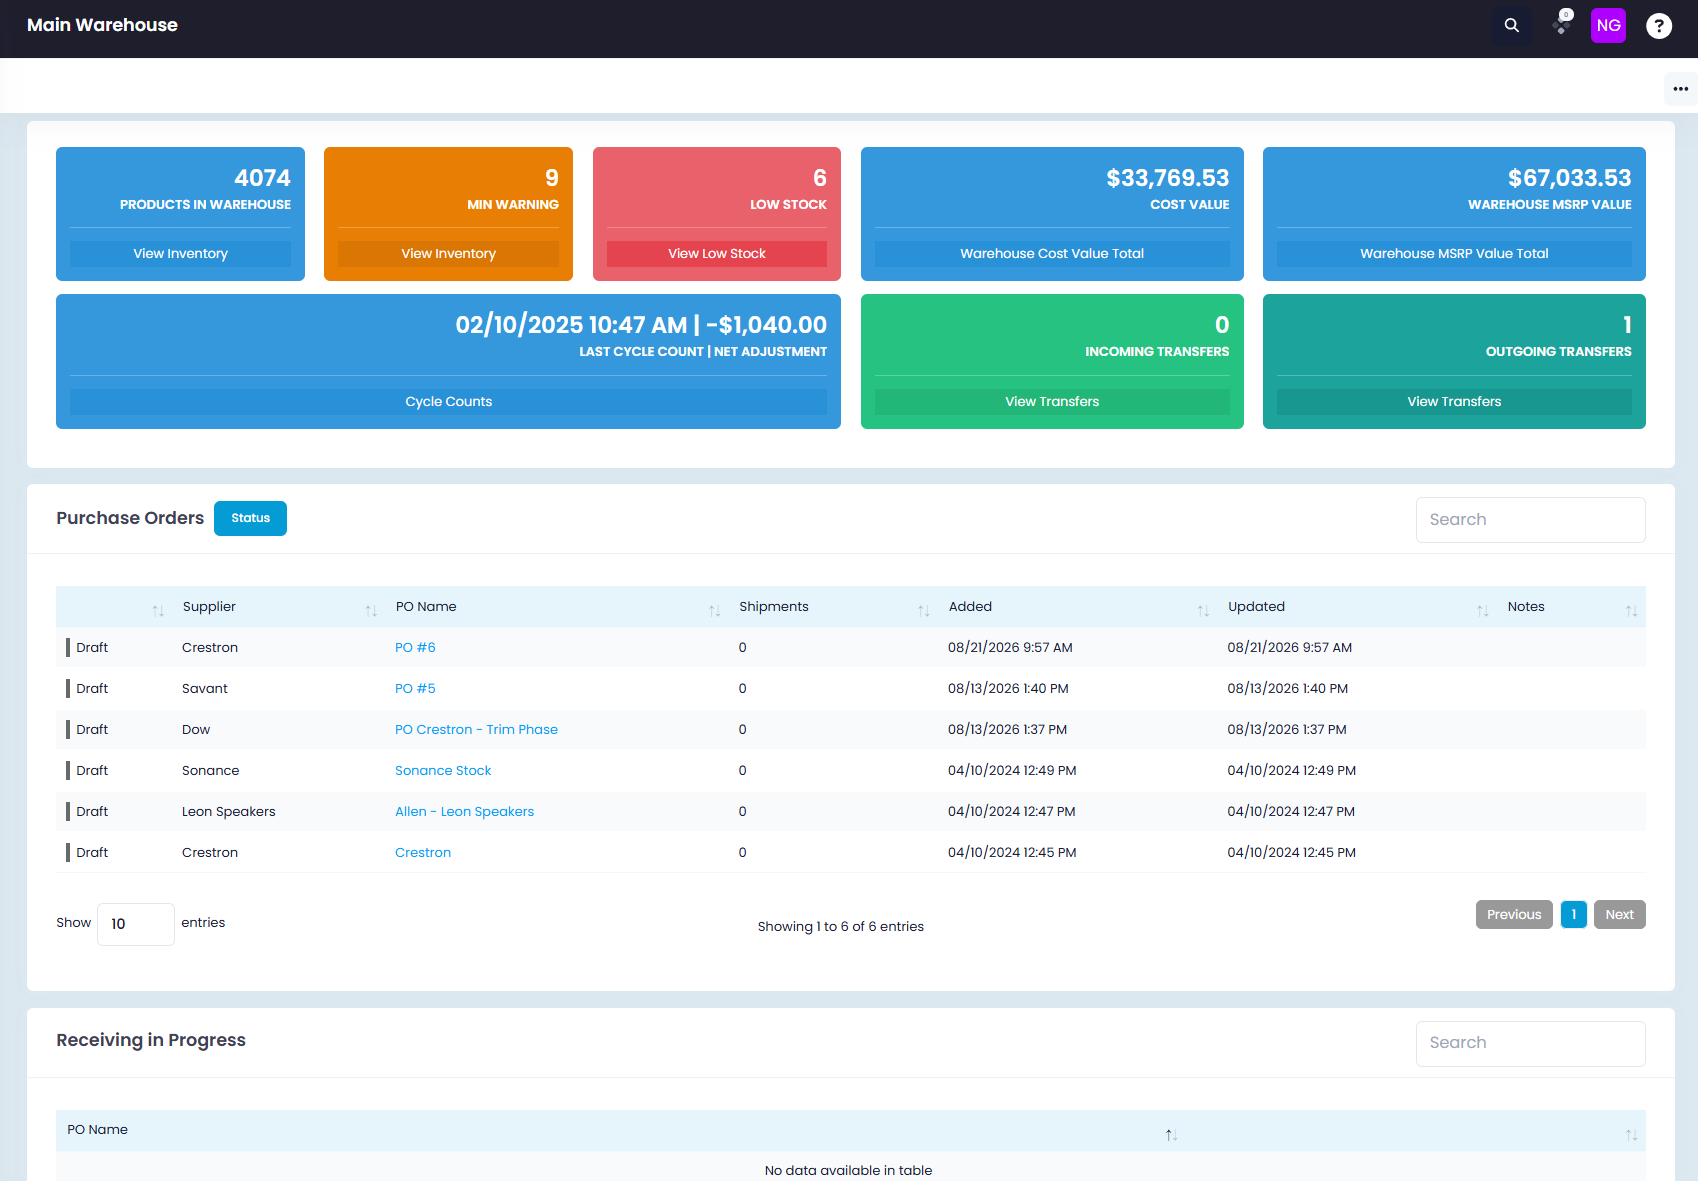Image resolution: width=1698 pixels, height=1181 pixels.
Task: Click the Notes column header
Action: tap(1526, 607)
